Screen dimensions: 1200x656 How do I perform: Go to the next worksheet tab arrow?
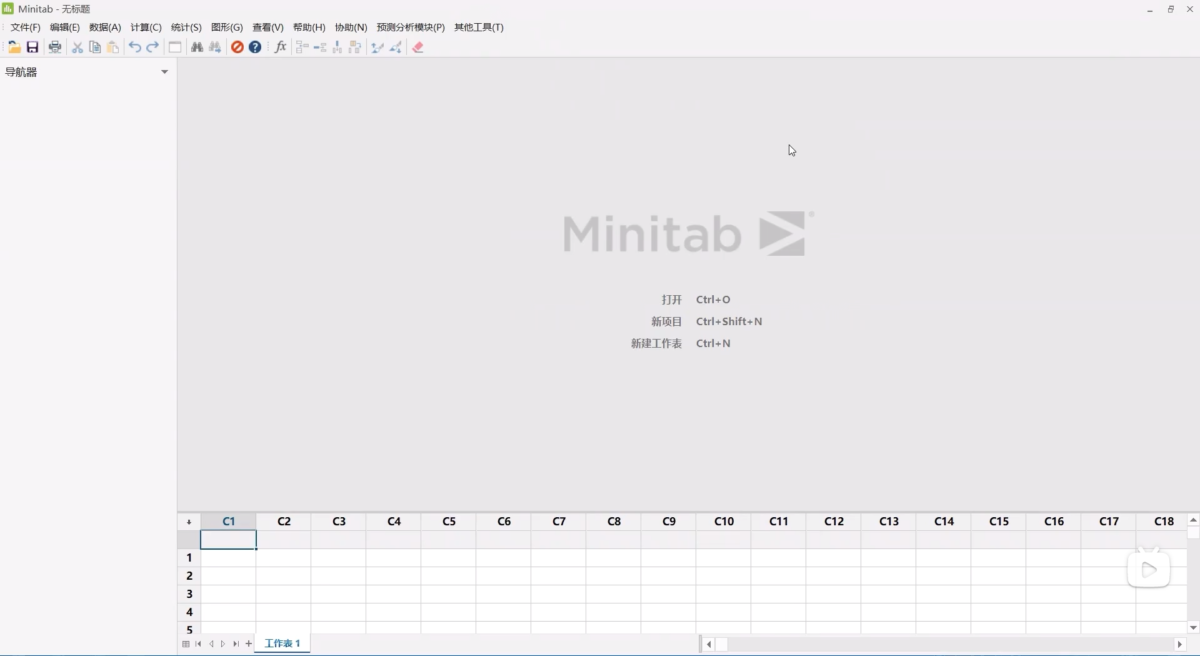point(223,644)
